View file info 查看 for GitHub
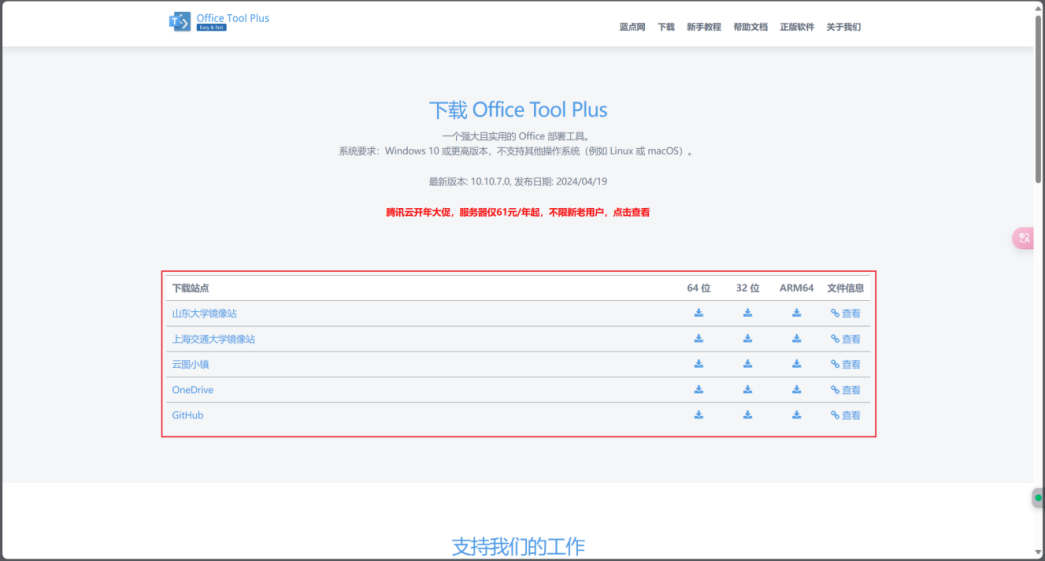This screenshot has width=1045, height=561. pyautogui.click(x=846, y=415)
